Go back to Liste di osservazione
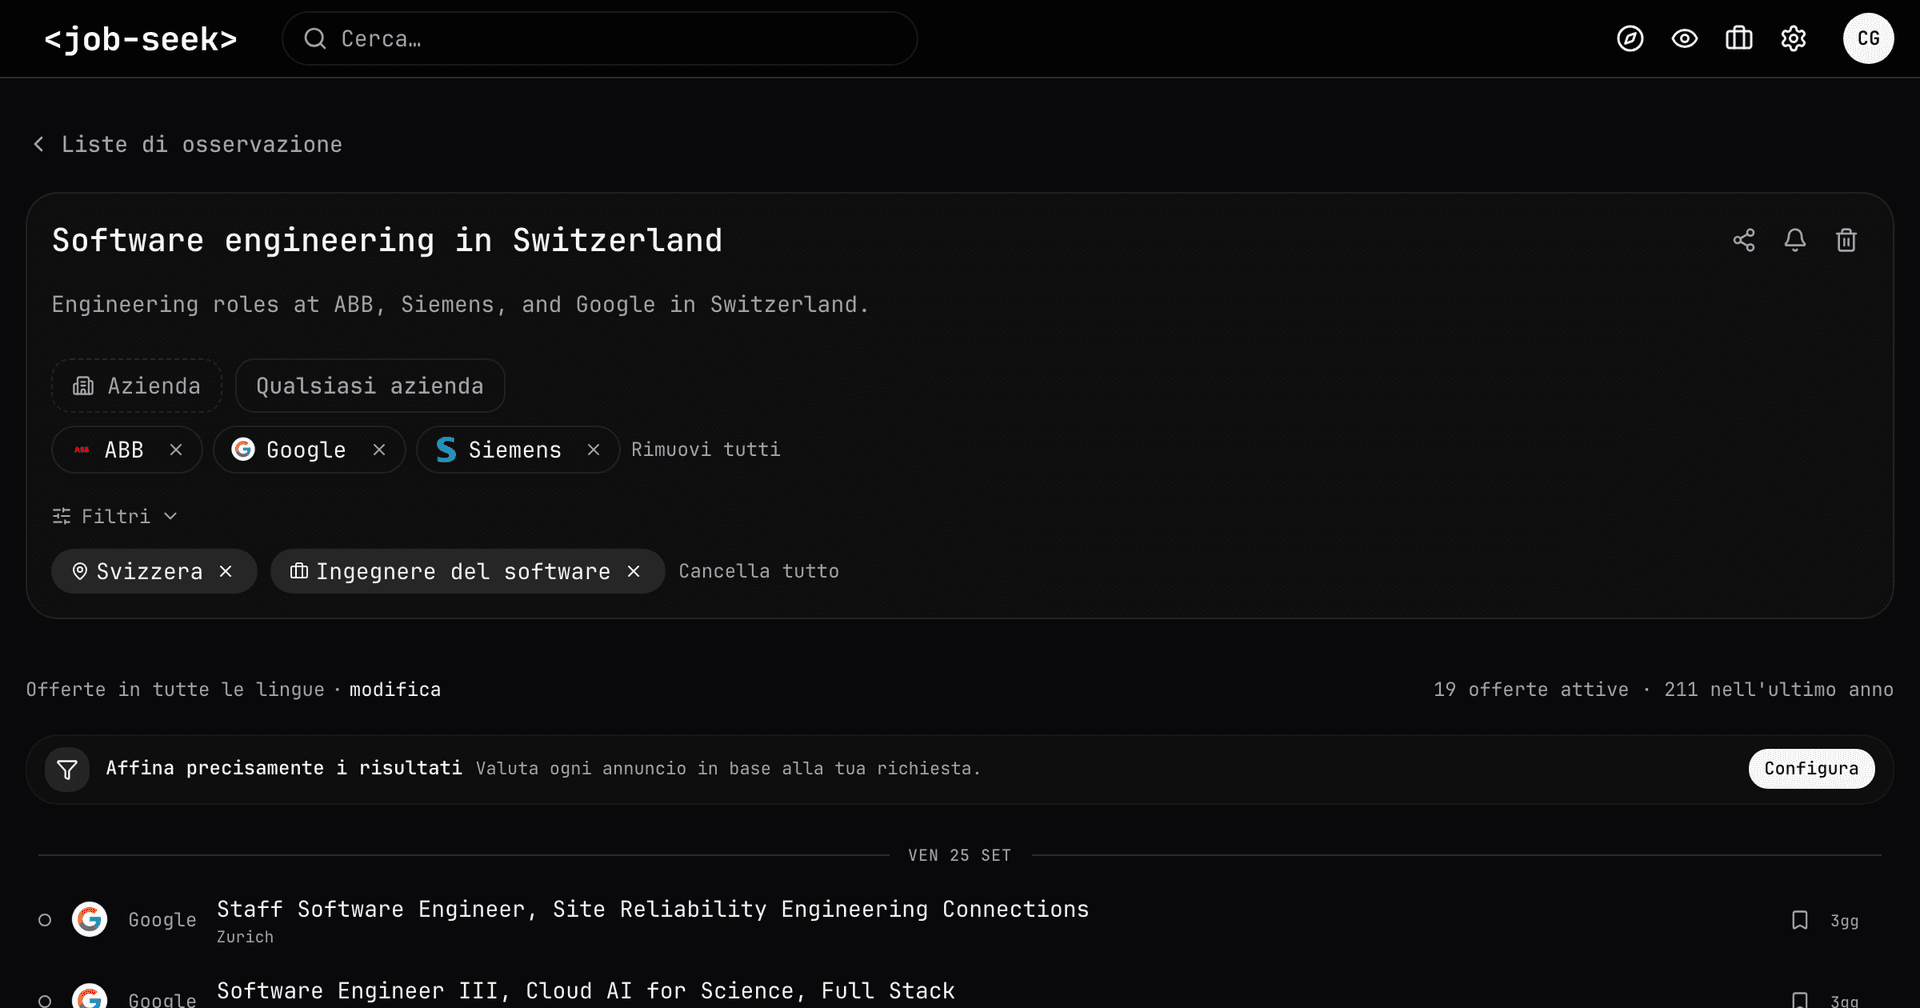The image size is (1920, 1008). click(x=188, y=144)
